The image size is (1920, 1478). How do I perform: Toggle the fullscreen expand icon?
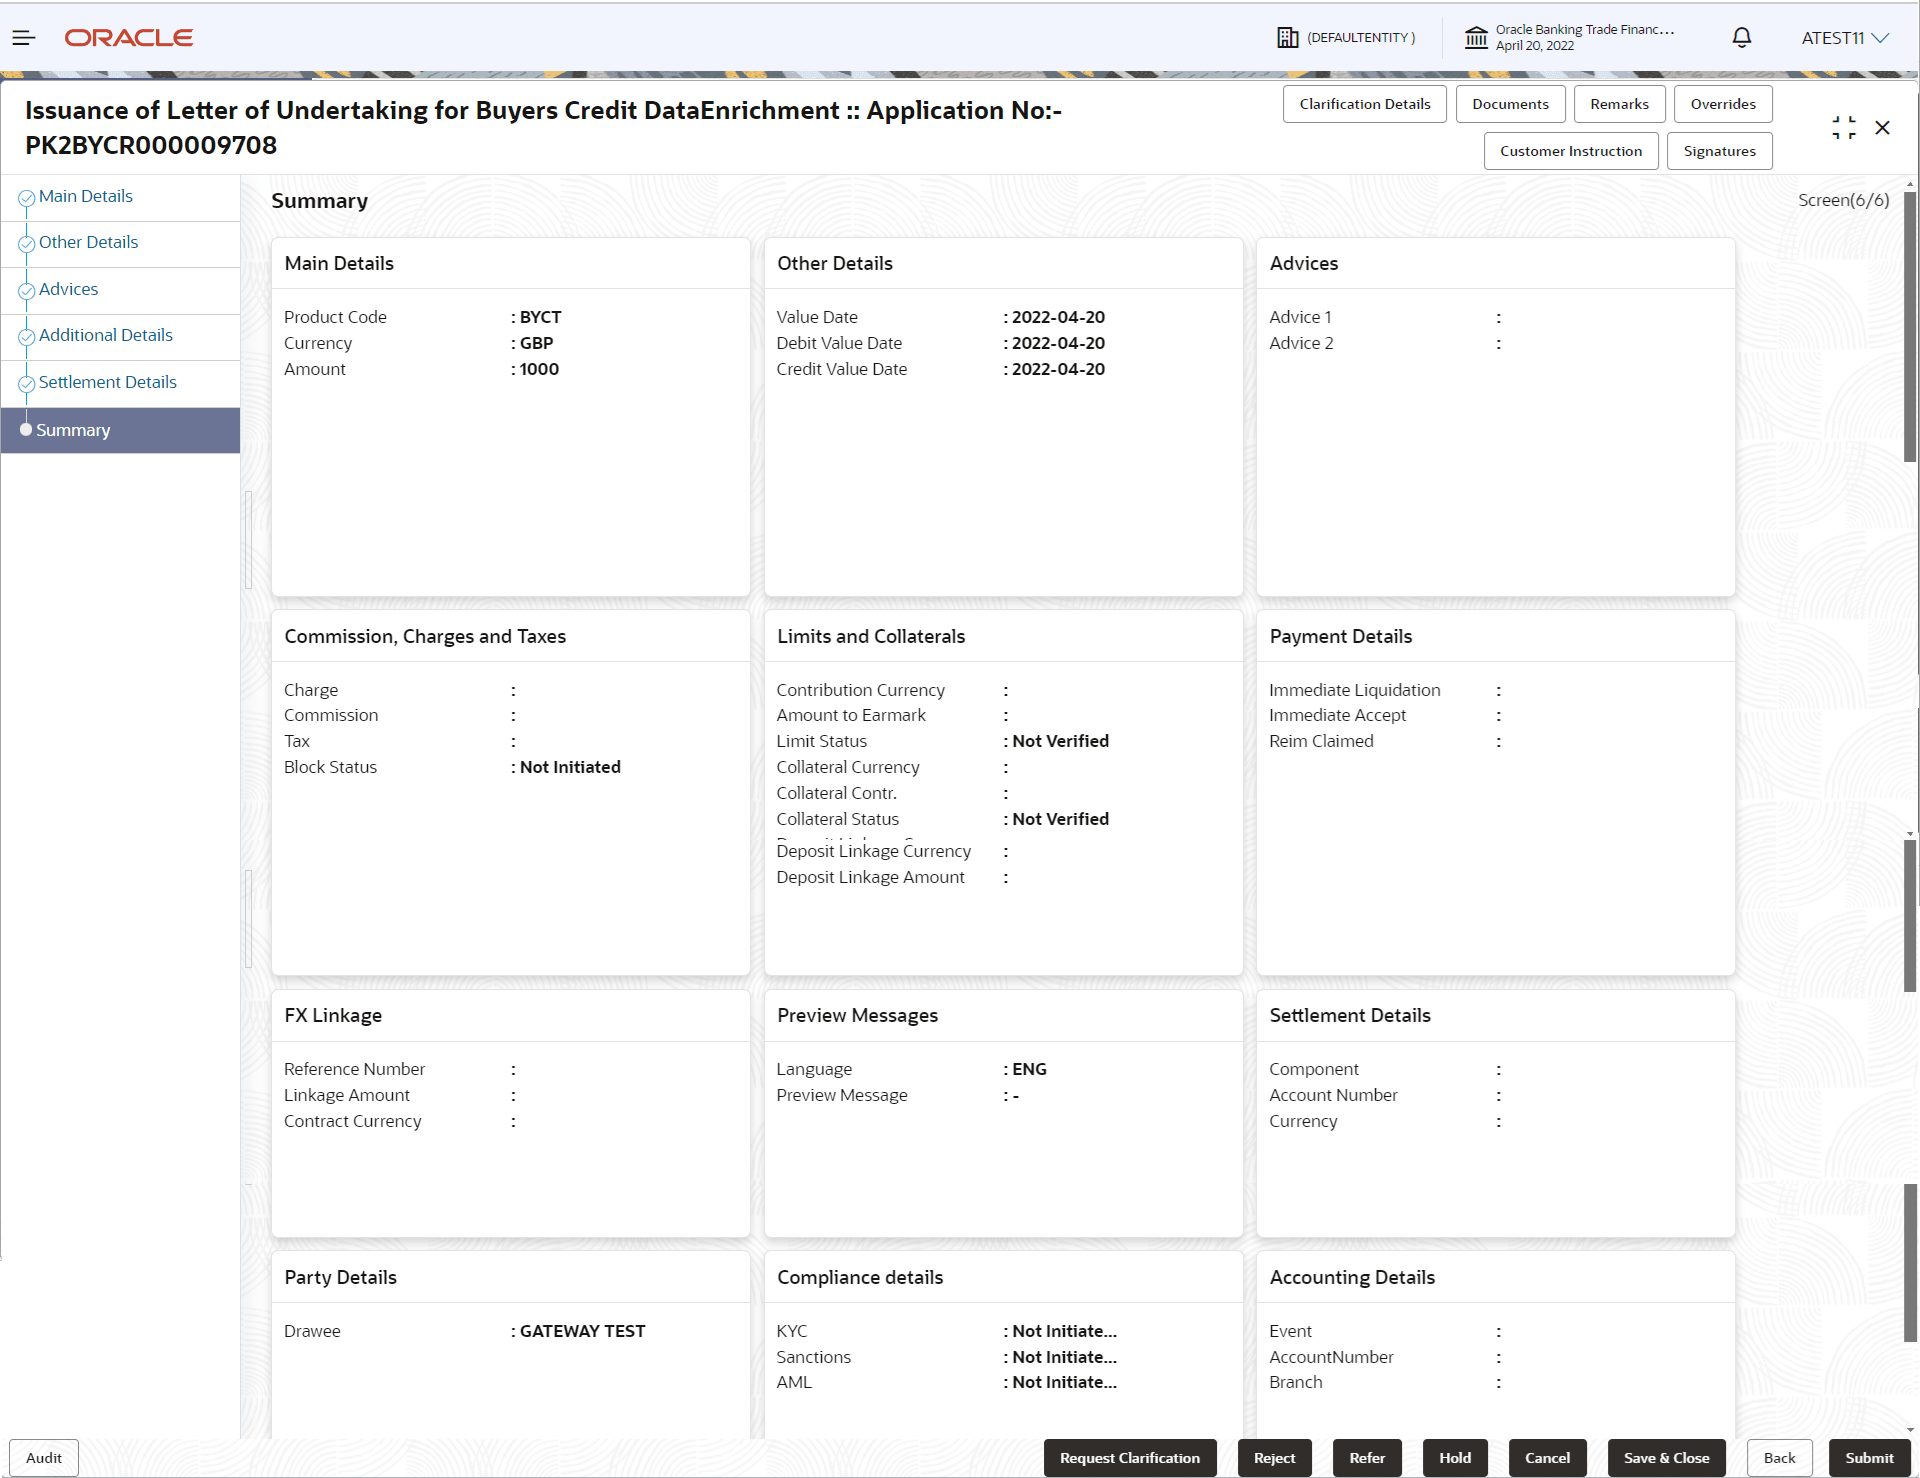(x=1844, y=127)
